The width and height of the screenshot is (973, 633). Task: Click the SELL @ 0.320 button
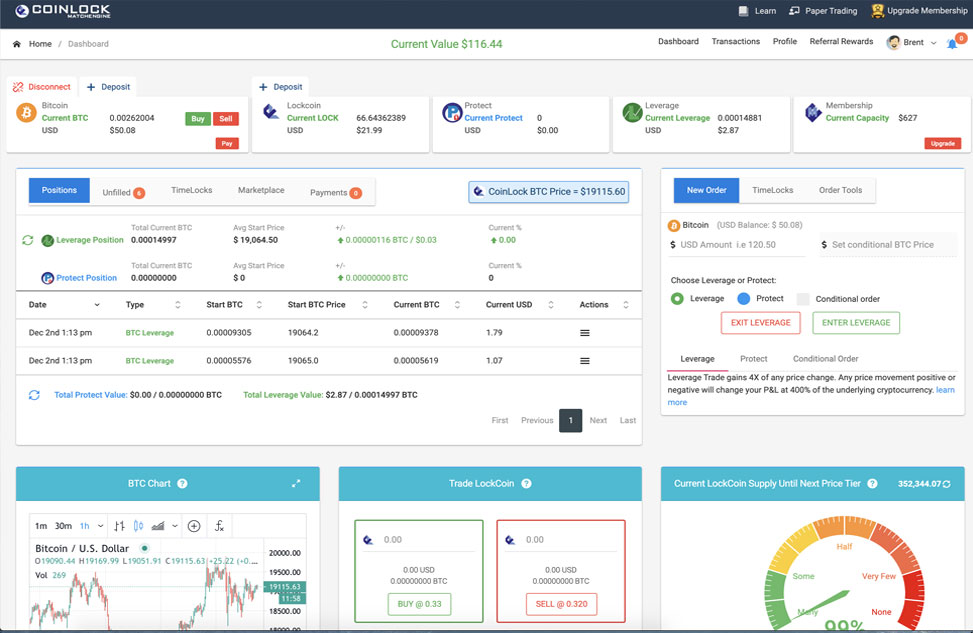[562, 604]
